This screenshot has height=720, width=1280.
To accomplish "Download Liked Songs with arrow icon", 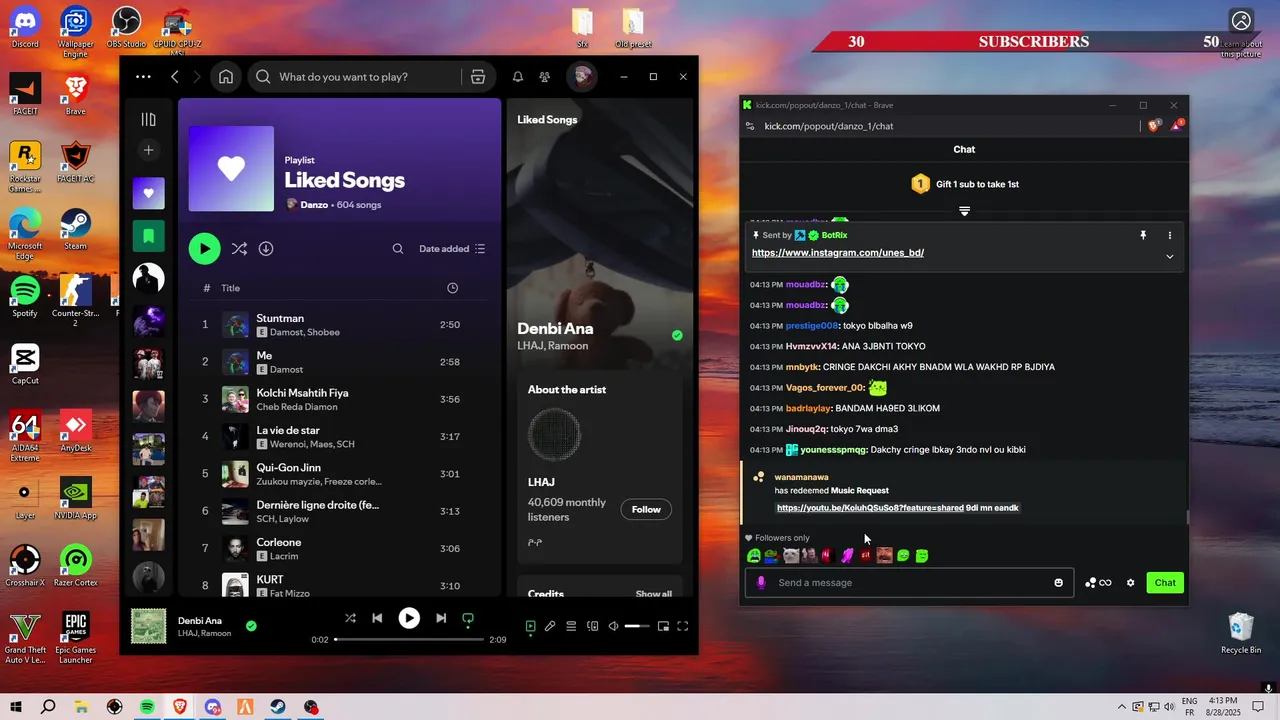I will click(x=266, y=249).
